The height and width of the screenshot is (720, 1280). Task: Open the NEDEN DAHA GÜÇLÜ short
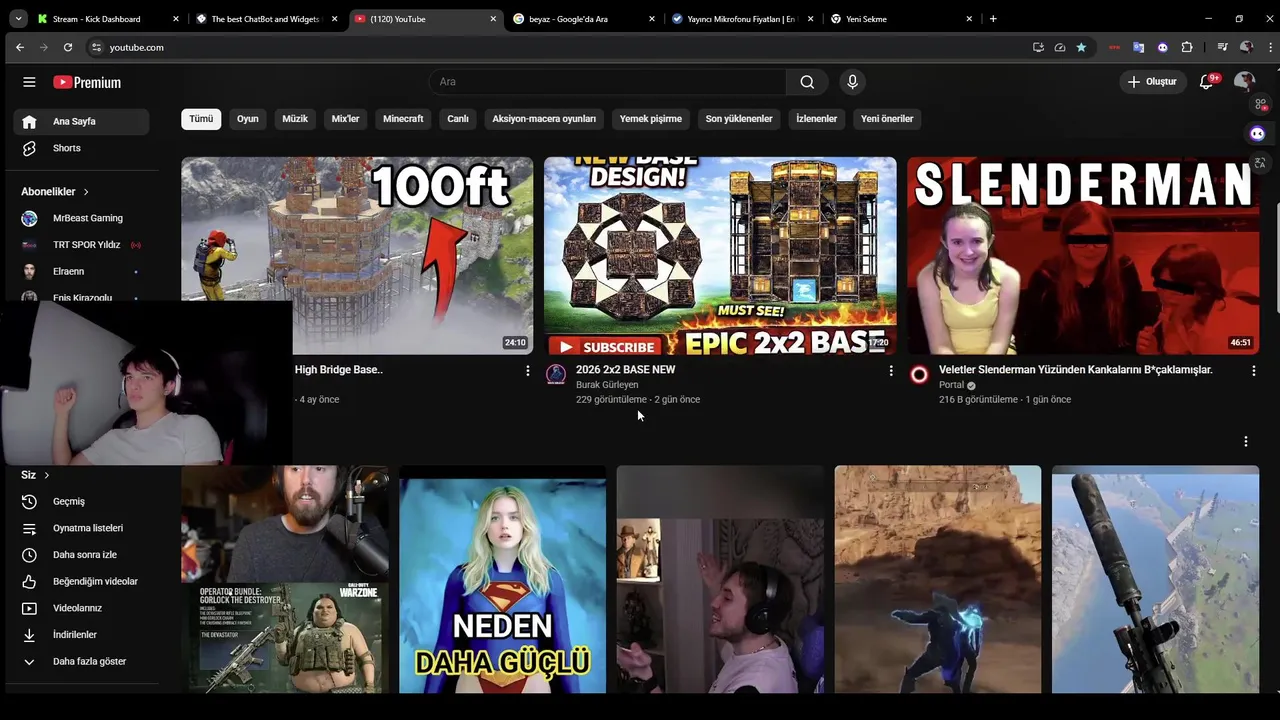point(502,579)
